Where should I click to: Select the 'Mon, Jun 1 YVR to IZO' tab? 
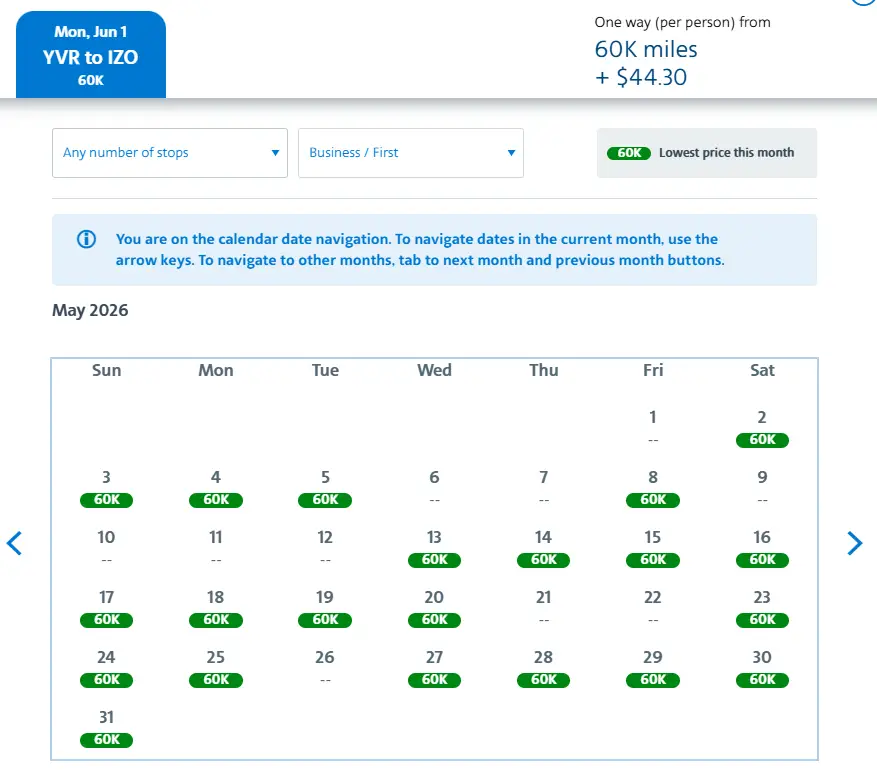point(91,56)
